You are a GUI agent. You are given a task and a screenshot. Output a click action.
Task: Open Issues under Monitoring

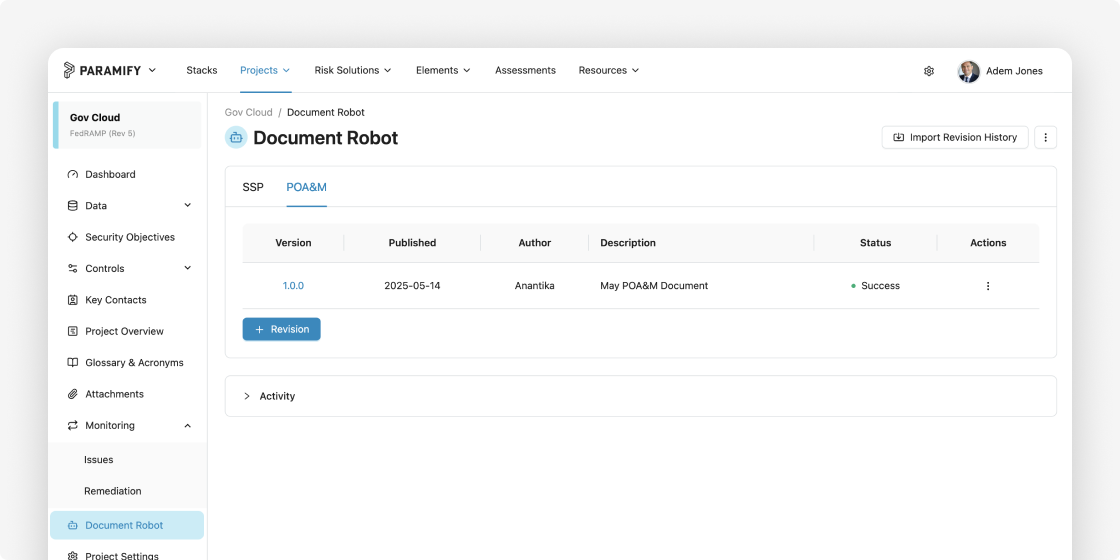[x=99, y=460]
